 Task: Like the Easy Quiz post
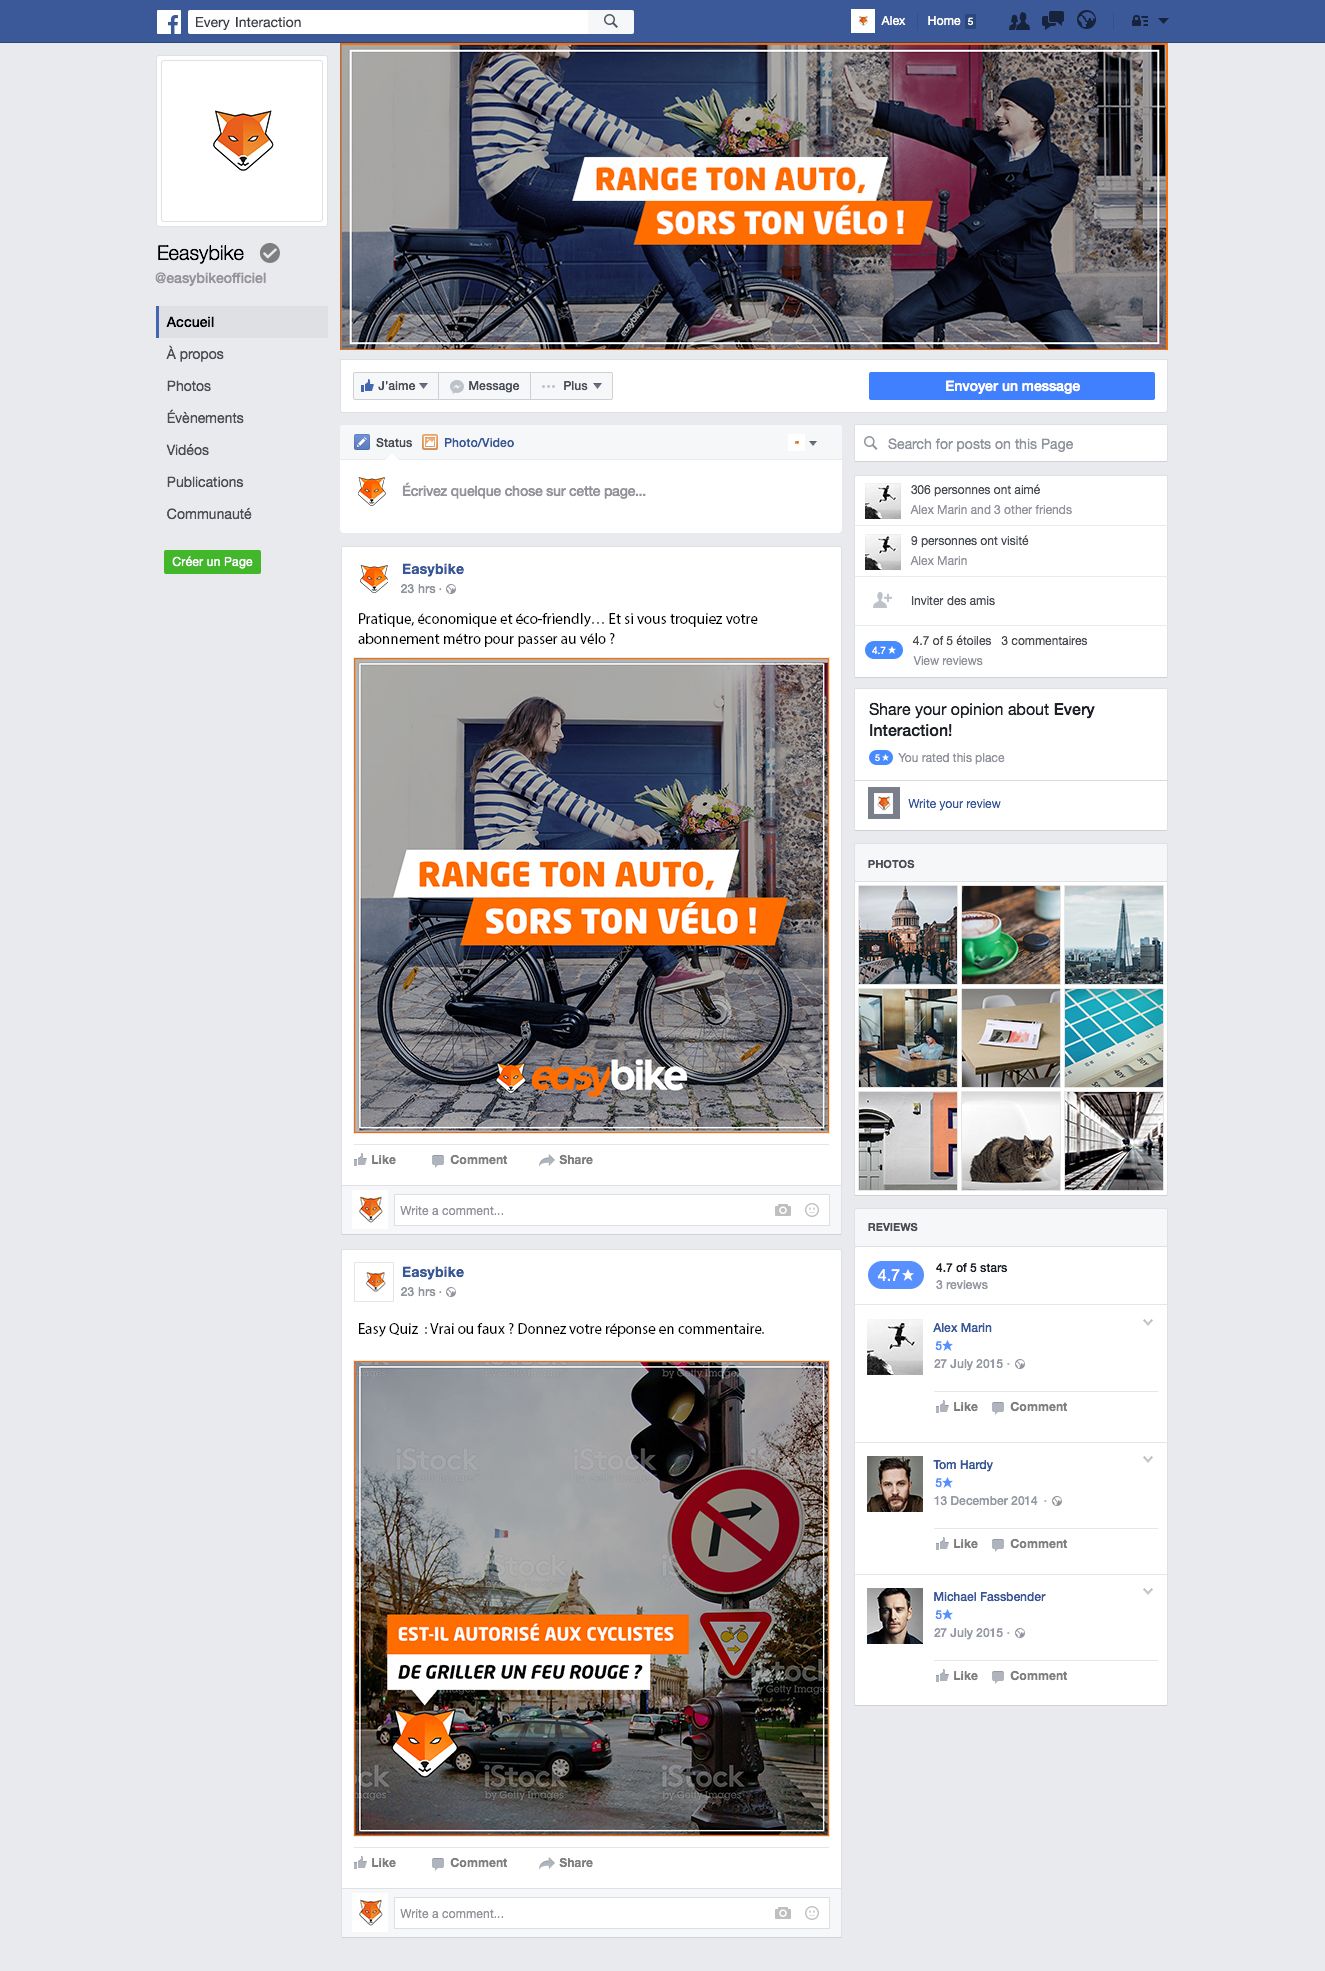click(375, 1863)
